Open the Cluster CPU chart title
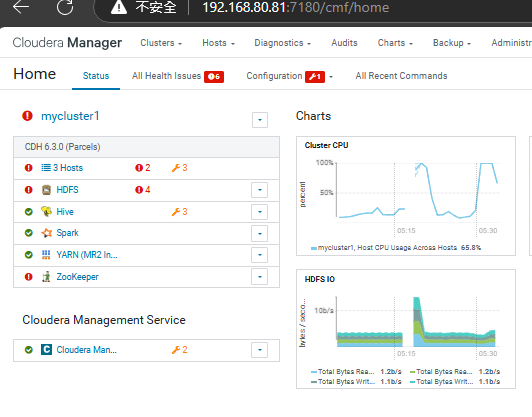This screenshot has height=417, width=532. pos(326,145)
